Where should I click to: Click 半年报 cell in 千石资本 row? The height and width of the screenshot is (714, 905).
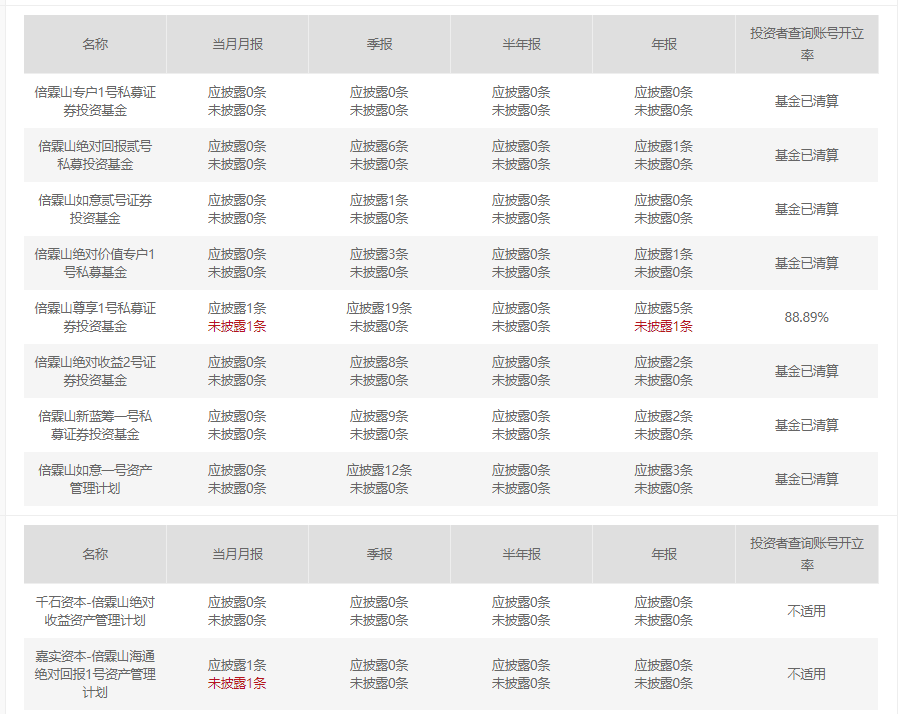tap(521, 611)
